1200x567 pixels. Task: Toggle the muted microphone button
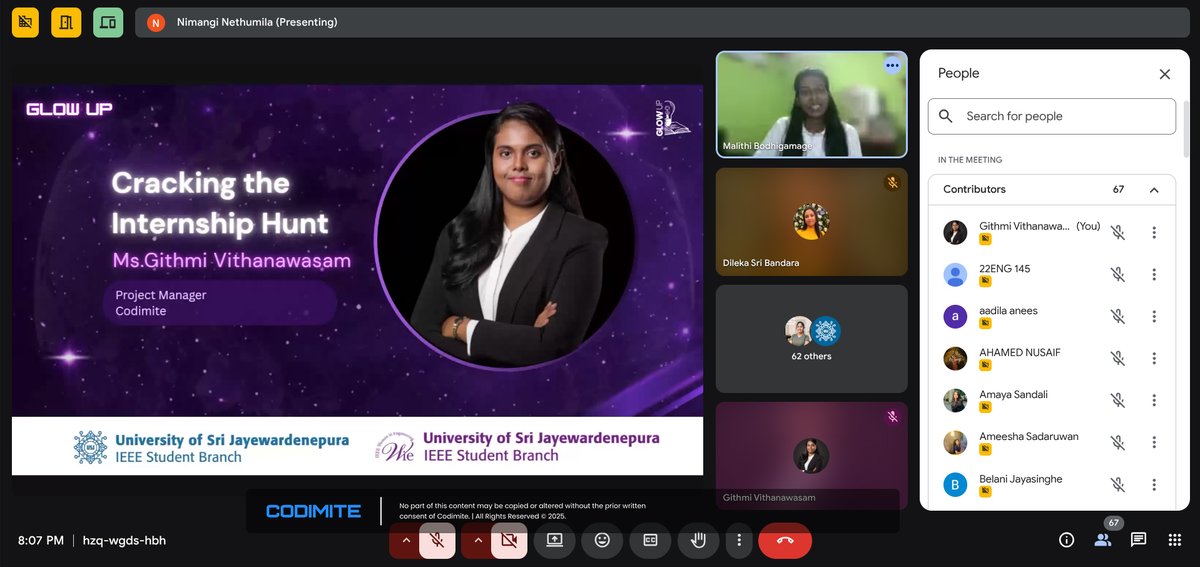pyautogui.click(x=437, y=540)
